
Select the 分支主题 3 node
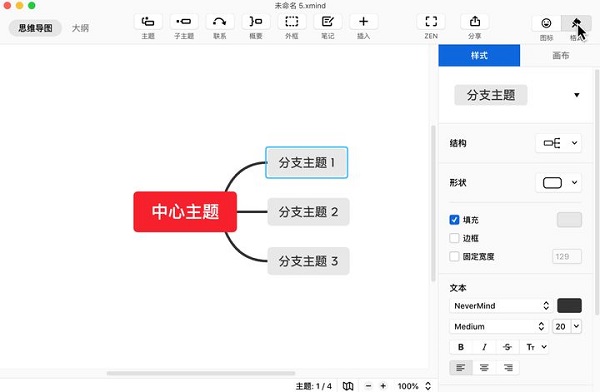308,261
